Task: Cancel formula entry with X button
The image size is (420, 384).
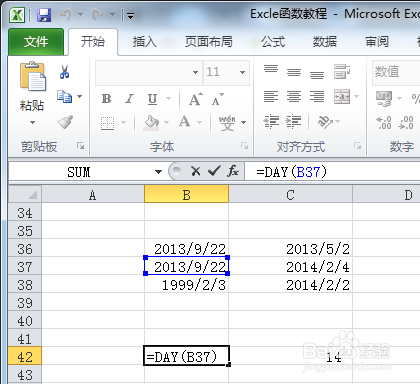Action: coord(196,172)
